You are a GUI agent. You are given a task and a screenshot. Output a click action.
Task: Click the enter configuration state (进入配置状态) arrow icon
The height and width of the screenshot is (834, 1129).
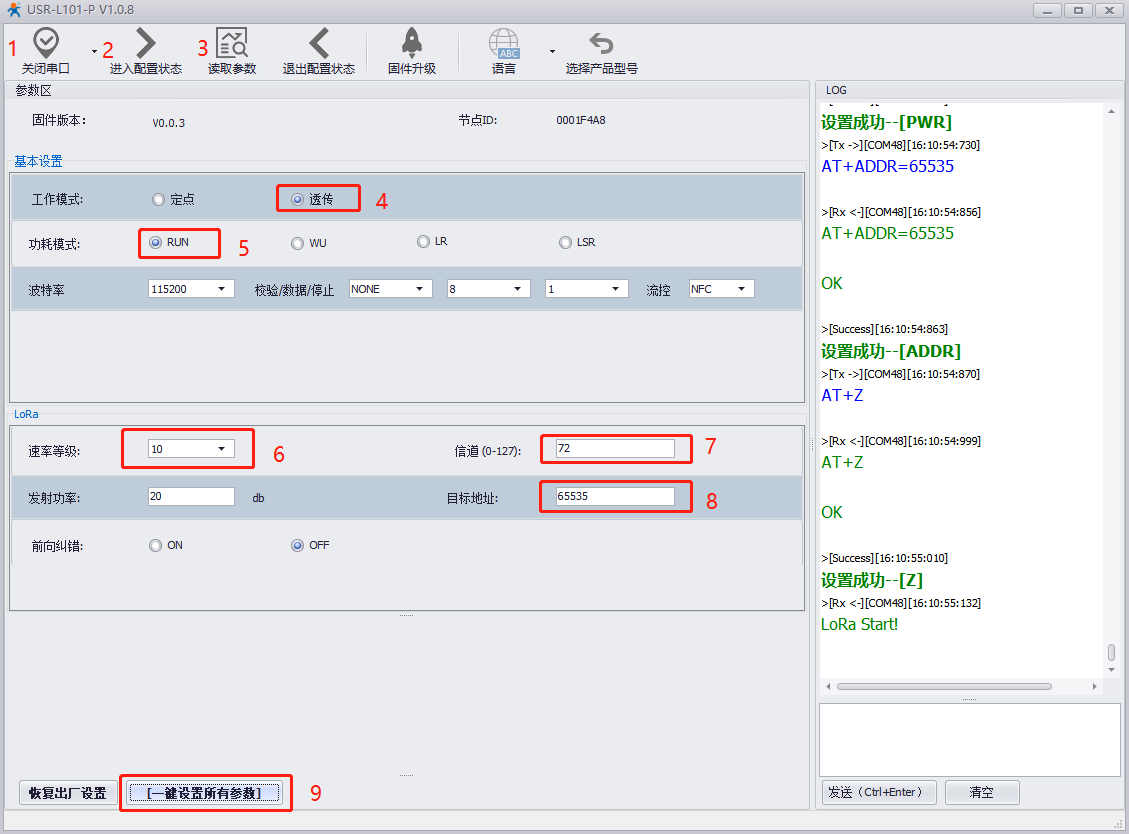click(146, 44)
